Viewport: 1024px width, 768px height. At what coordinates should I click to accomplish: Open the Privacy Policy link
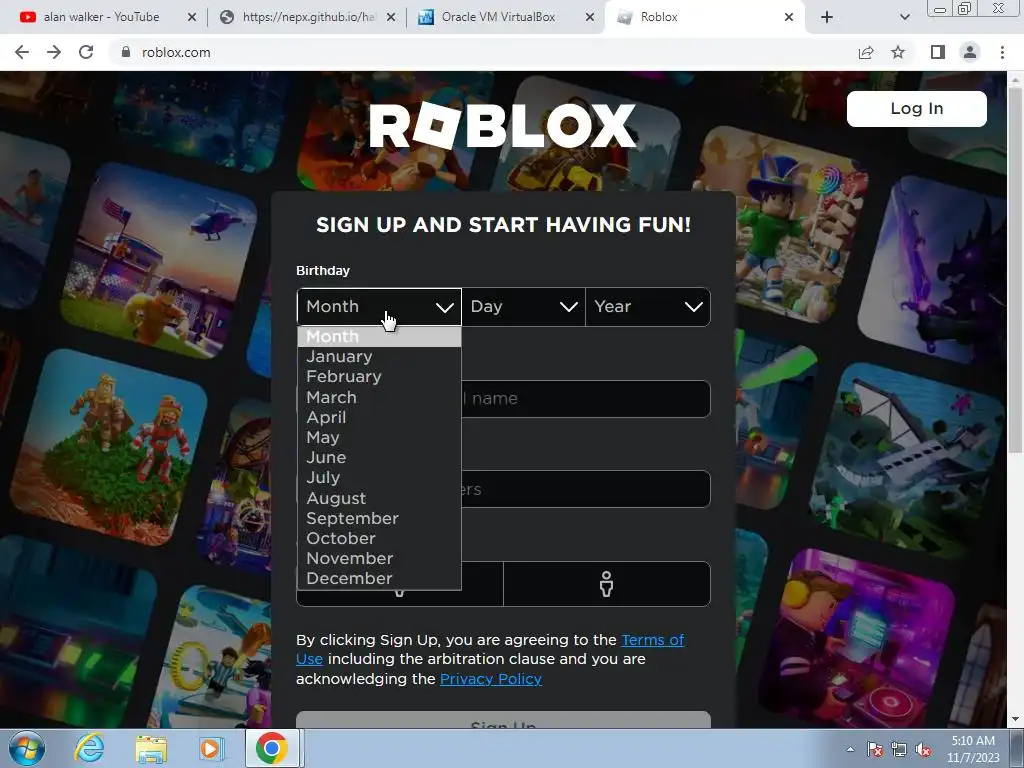491,679
